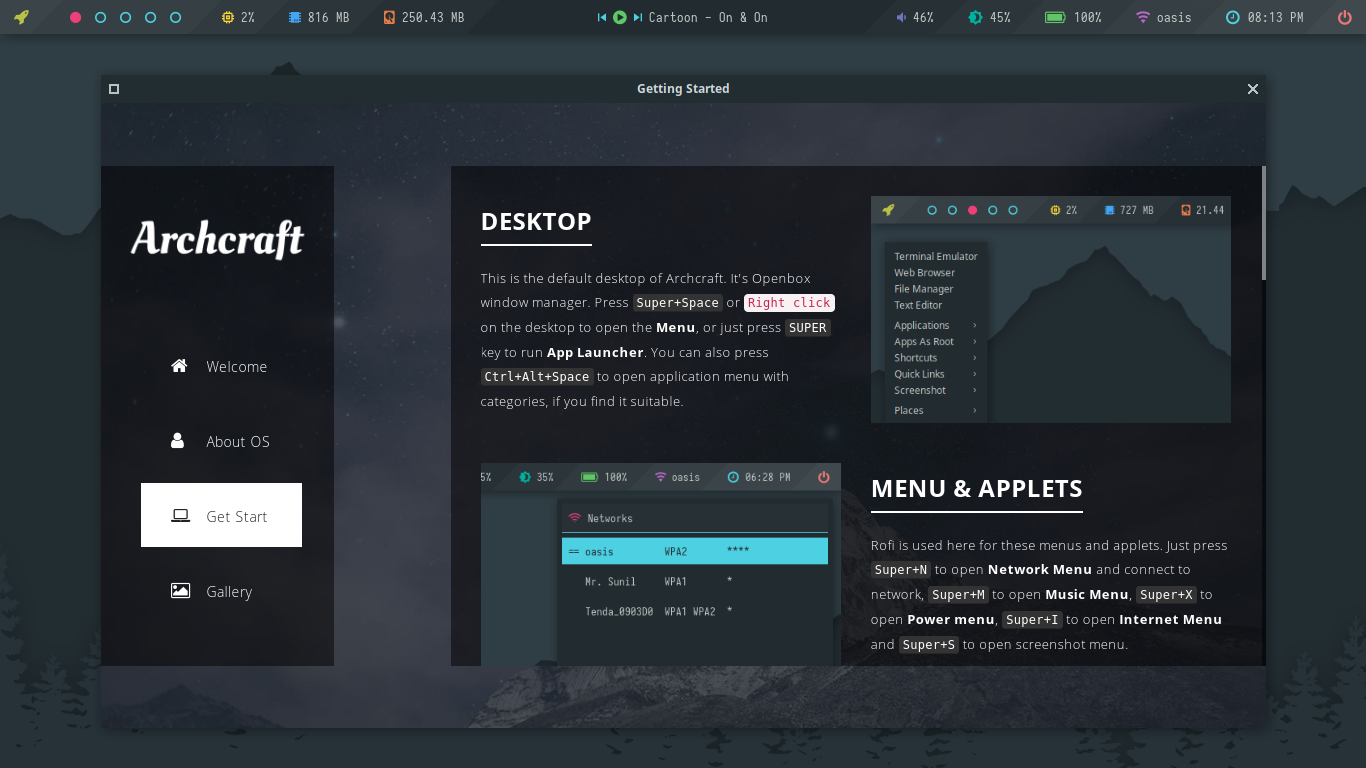1366x768 pixels.
Task: Click the Super+X shortcut label
Action: coord(1167,595)
